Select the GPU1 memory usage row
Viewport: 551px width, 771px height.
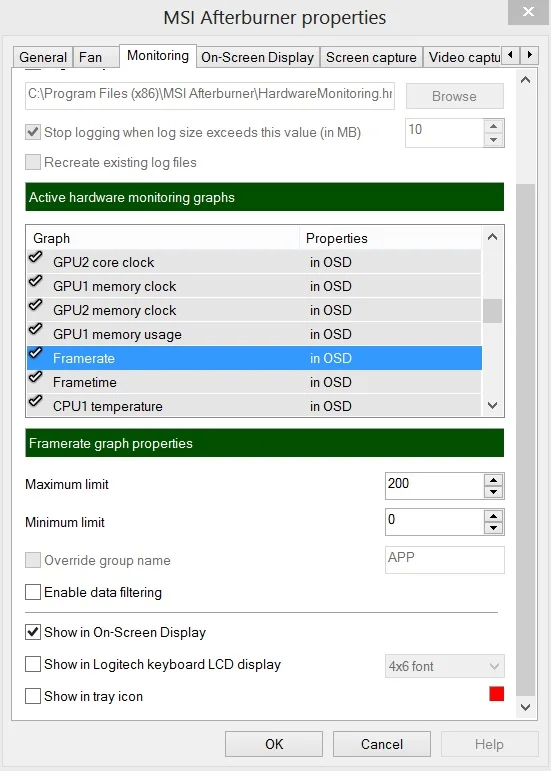click(x=254, y=334)
